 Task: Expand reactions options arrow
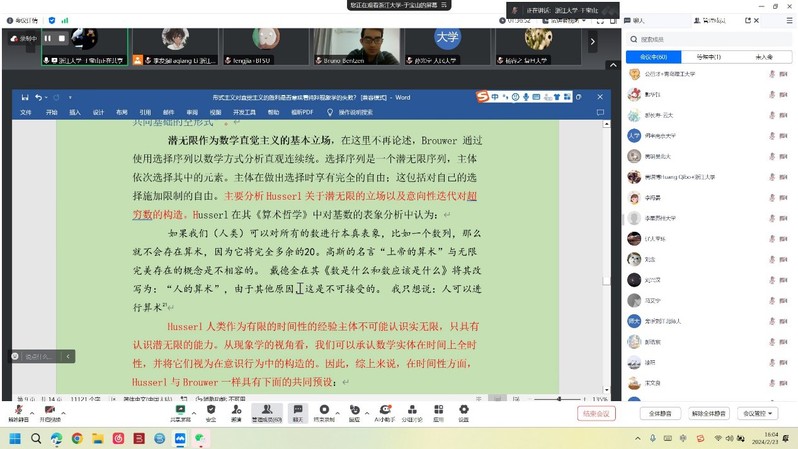click(367, 413)
